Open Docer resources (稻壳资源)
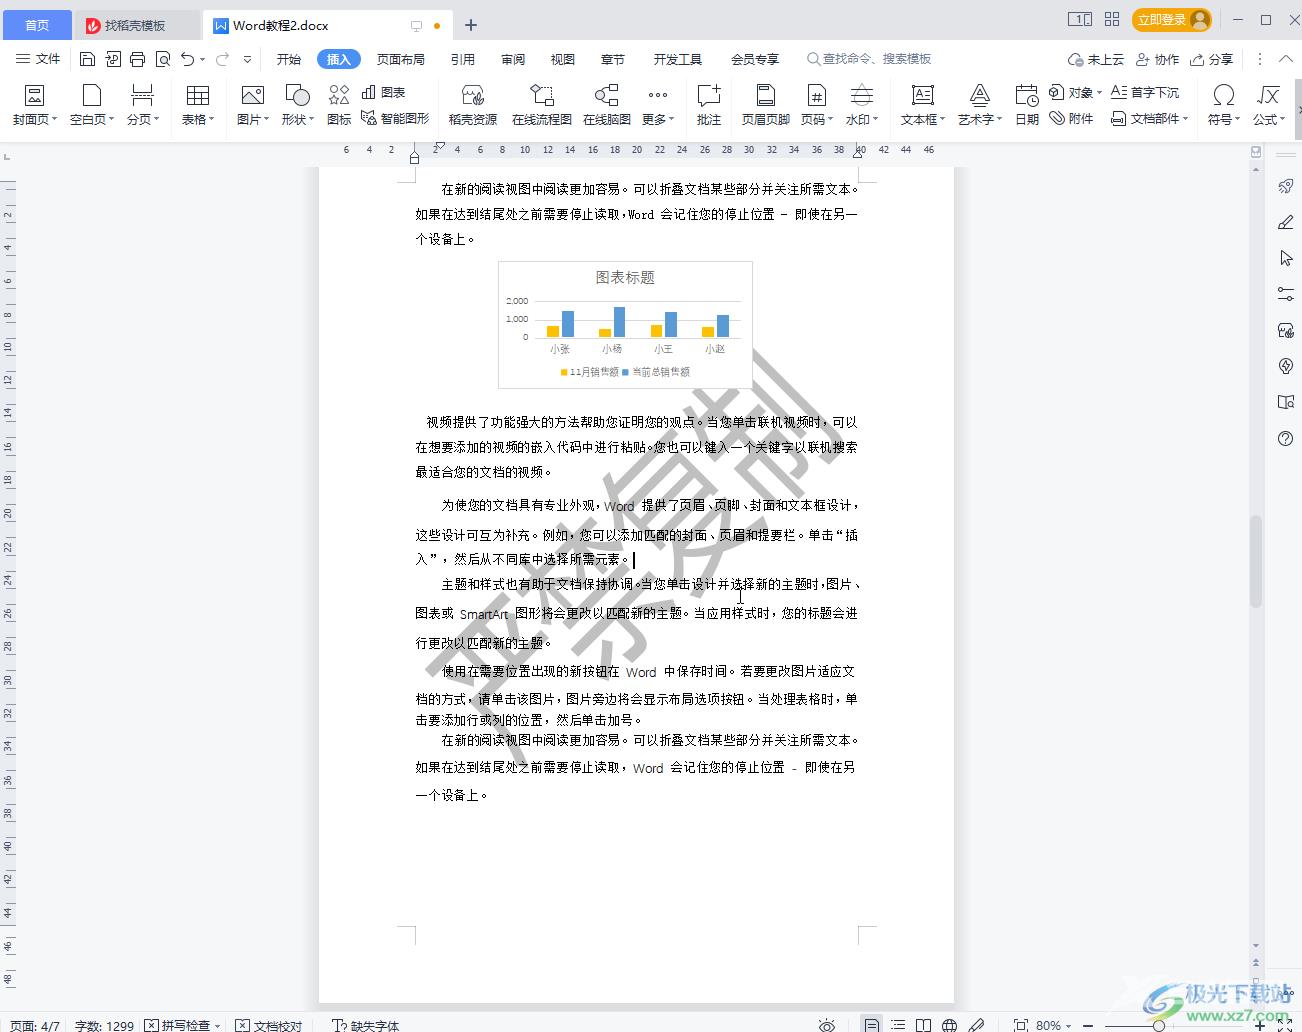1302x1032 pixels. 473,104
